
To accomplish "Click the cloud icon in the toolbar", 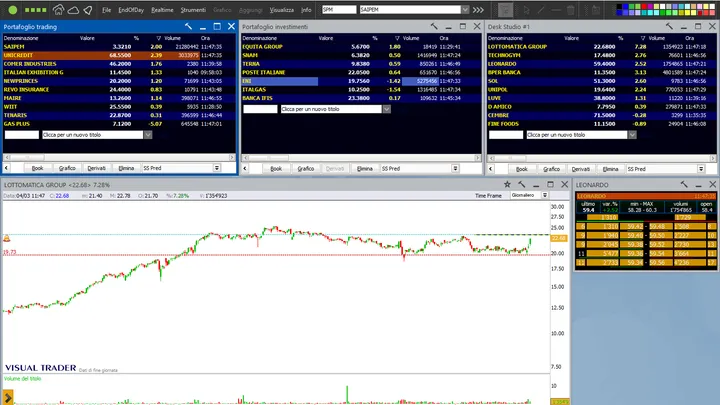I will (73, 10).
